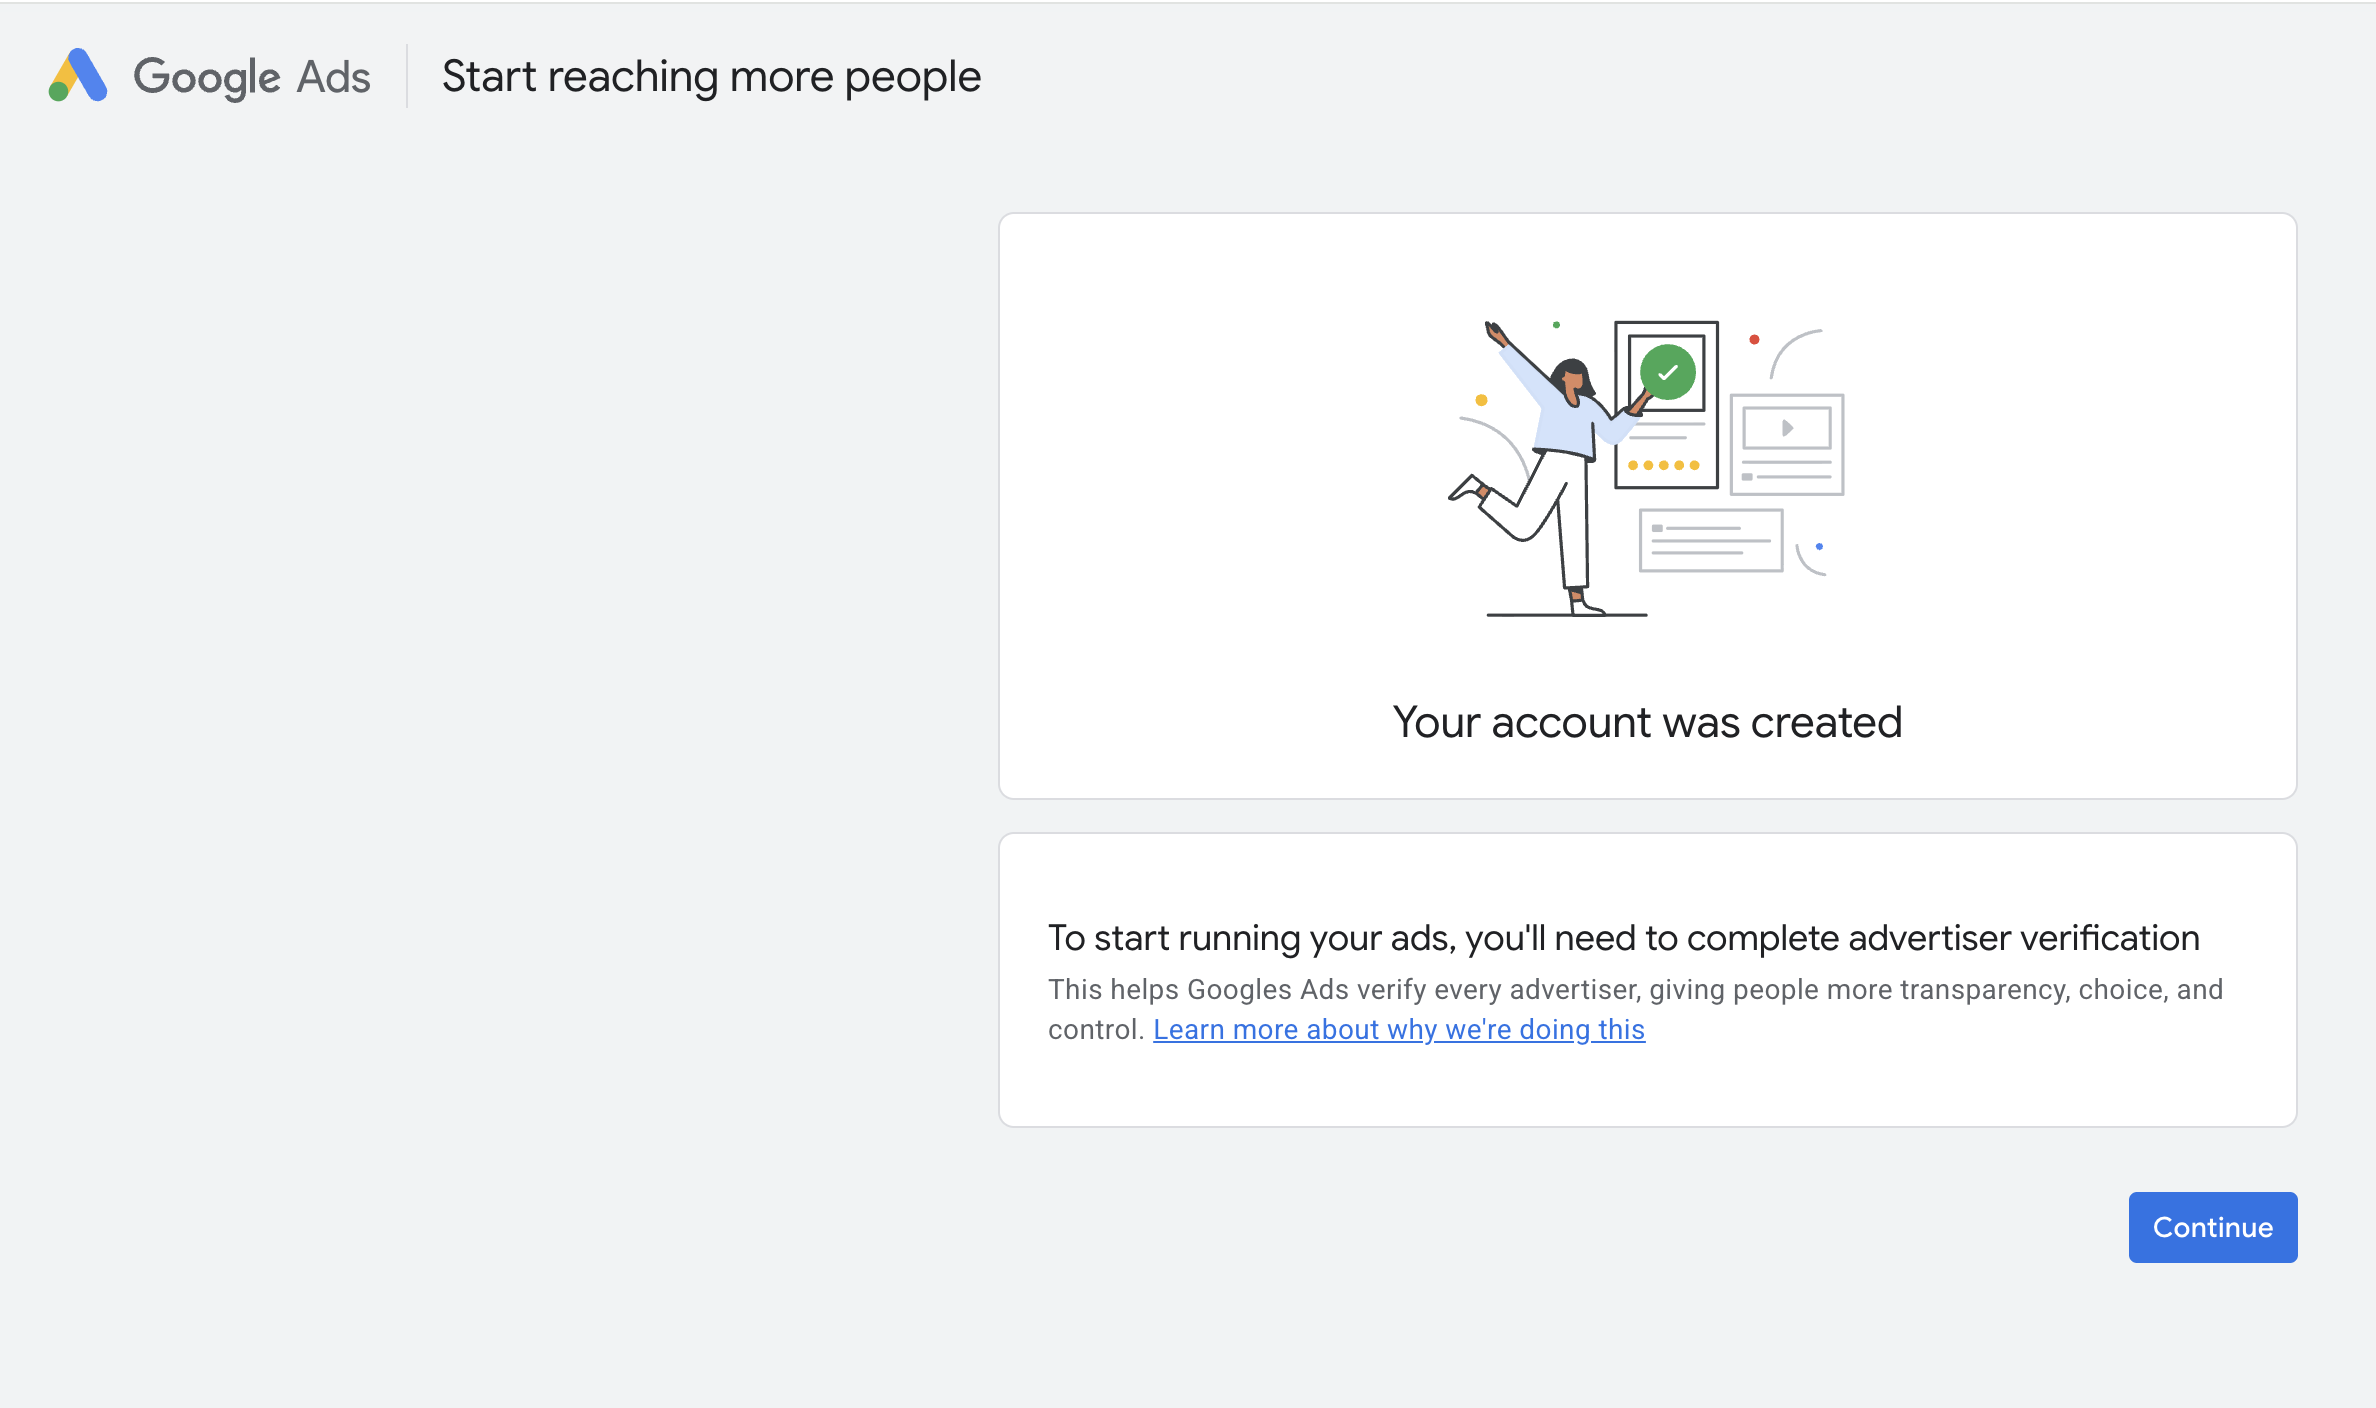Click the video play icon in illustration

1787,428
